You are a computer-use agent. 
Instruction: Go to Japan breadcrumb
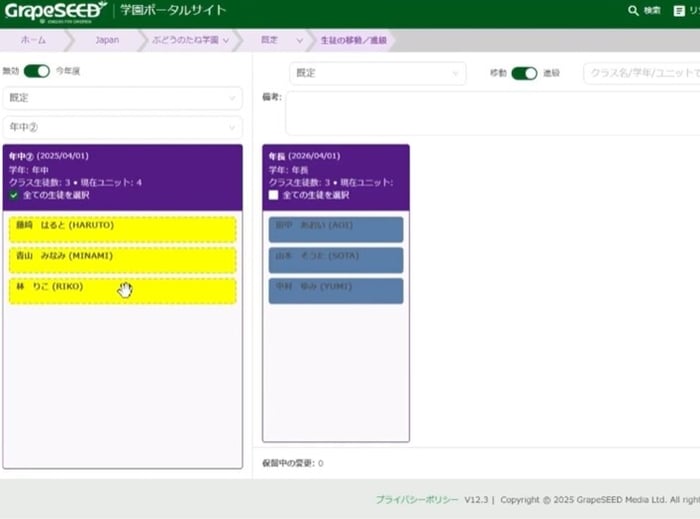(x=107, y=40)
